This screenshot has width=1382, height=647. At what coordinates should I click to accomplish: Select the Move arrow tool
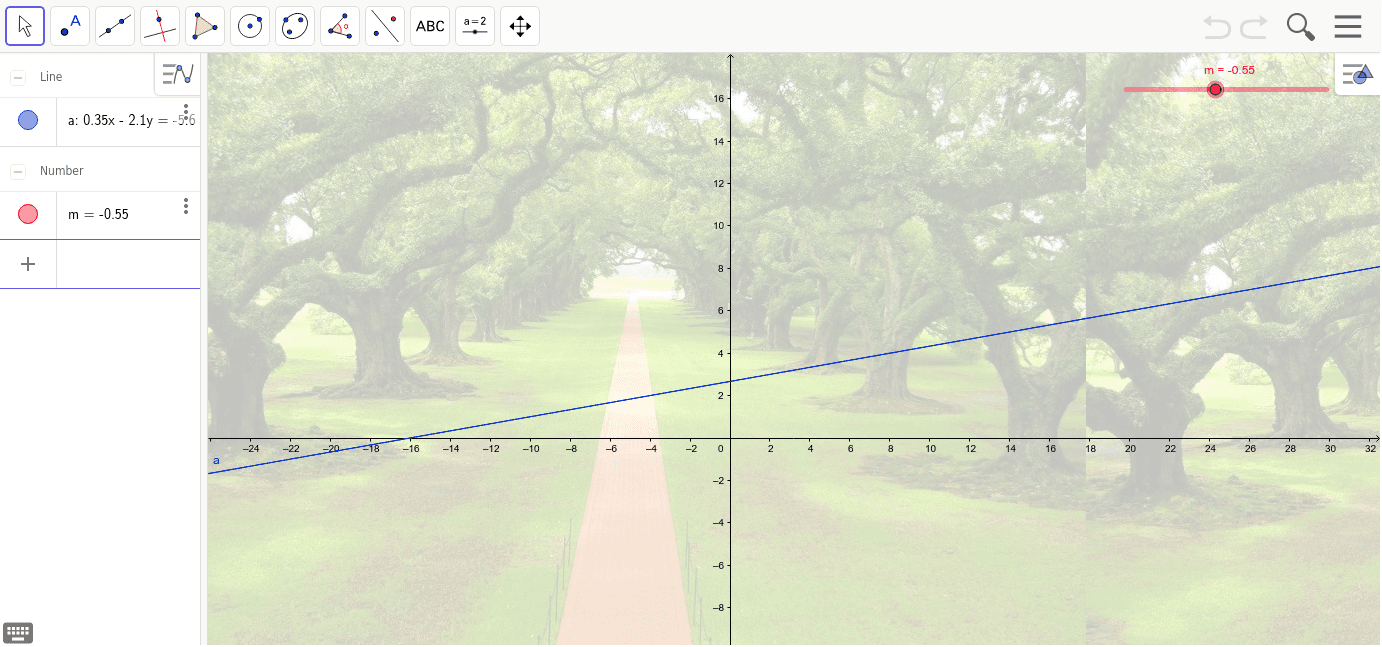tap(25, 26)
